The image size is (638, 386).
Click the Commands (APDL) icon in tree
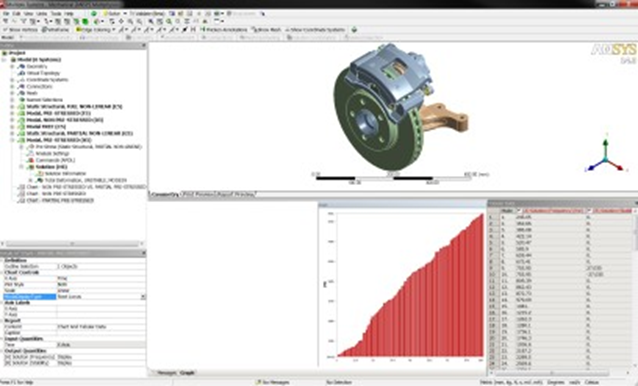pyautogui.click(x=31, y=160)
